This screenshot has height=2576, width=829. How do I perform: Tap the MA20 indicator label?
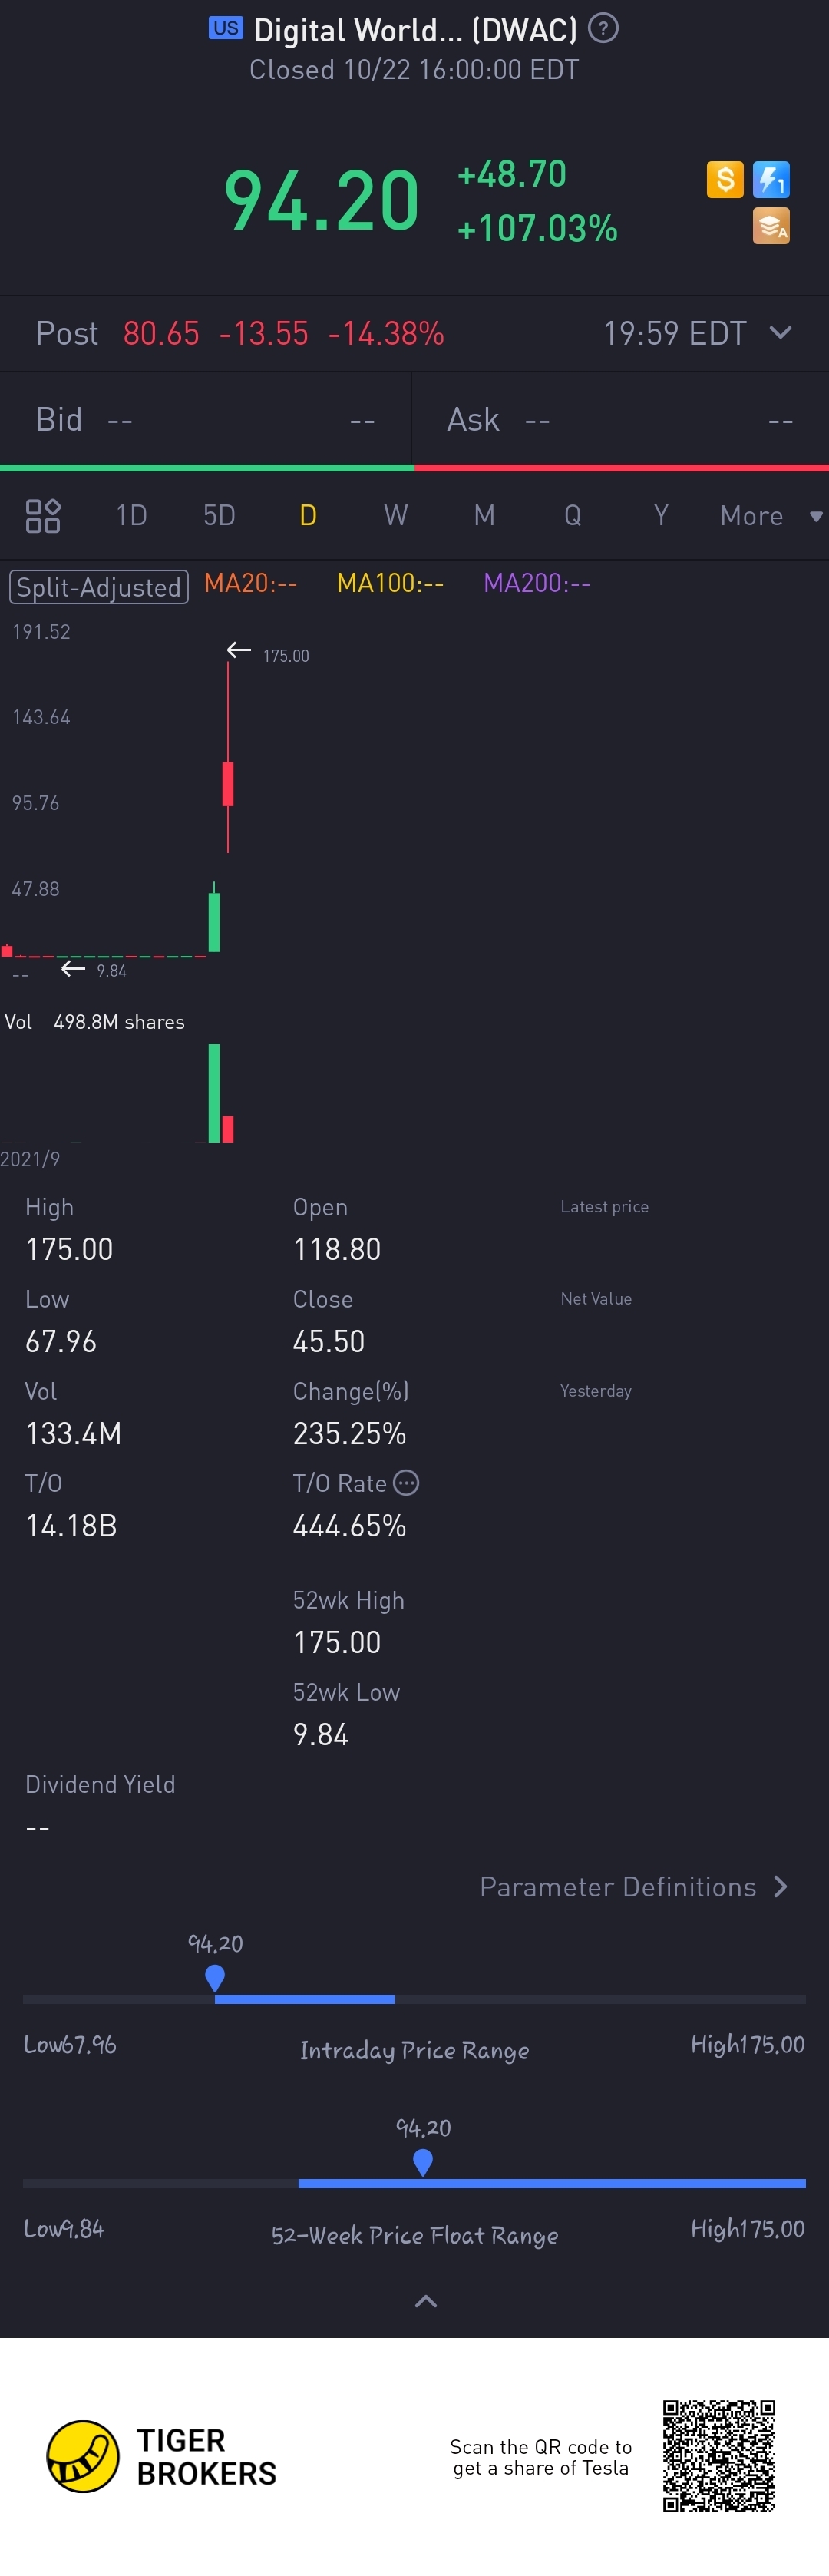(251, 583)
